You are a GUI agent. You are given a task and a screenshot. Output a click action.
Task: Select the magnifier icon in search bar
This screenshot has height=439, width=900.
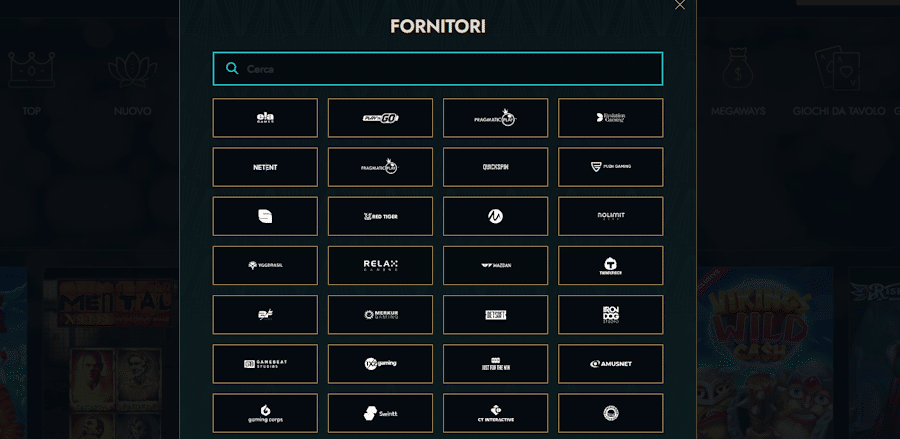click(232, 69)
